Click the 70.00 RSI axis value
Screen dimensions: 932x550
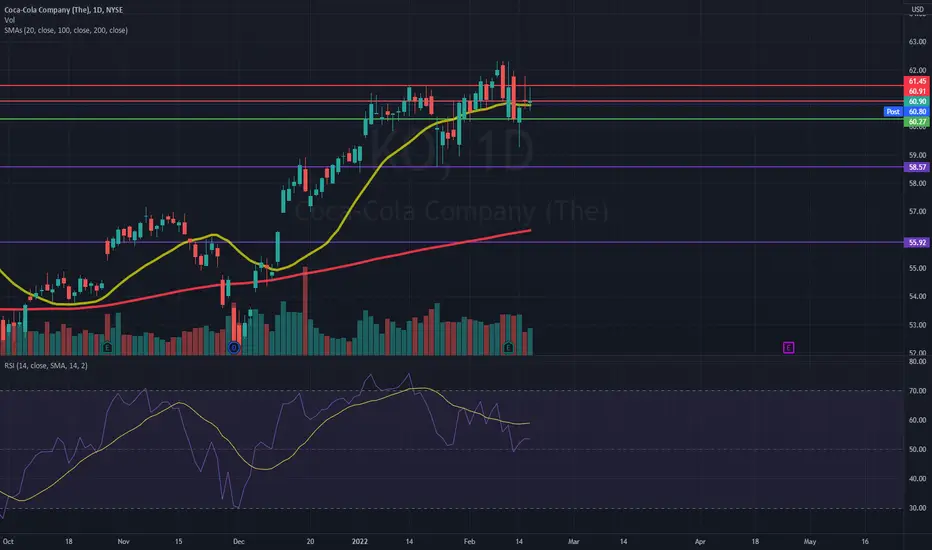pos(917,391)
